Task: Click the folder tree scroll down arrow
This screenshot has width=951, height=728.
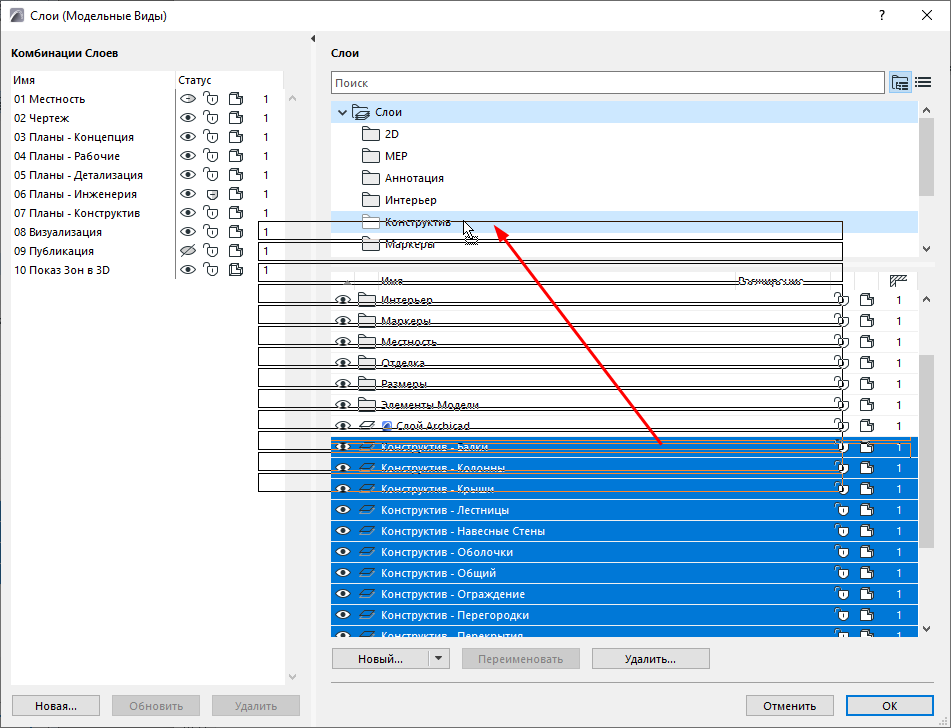Action: (926, 249)
